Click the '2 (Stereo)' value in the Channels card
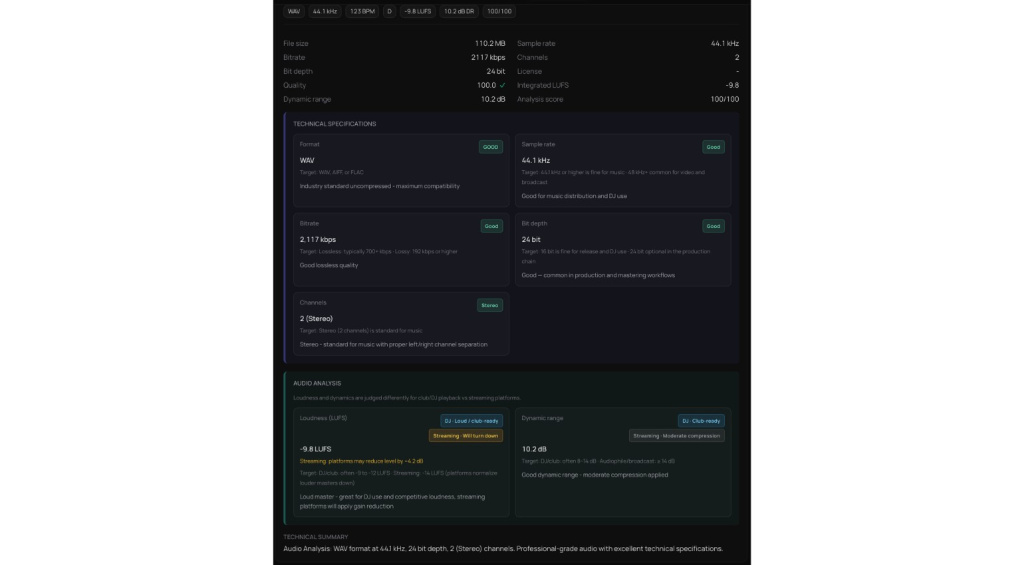Image resolution: width=1024 pixels, height=565 pixels. [x=316, y=319]
